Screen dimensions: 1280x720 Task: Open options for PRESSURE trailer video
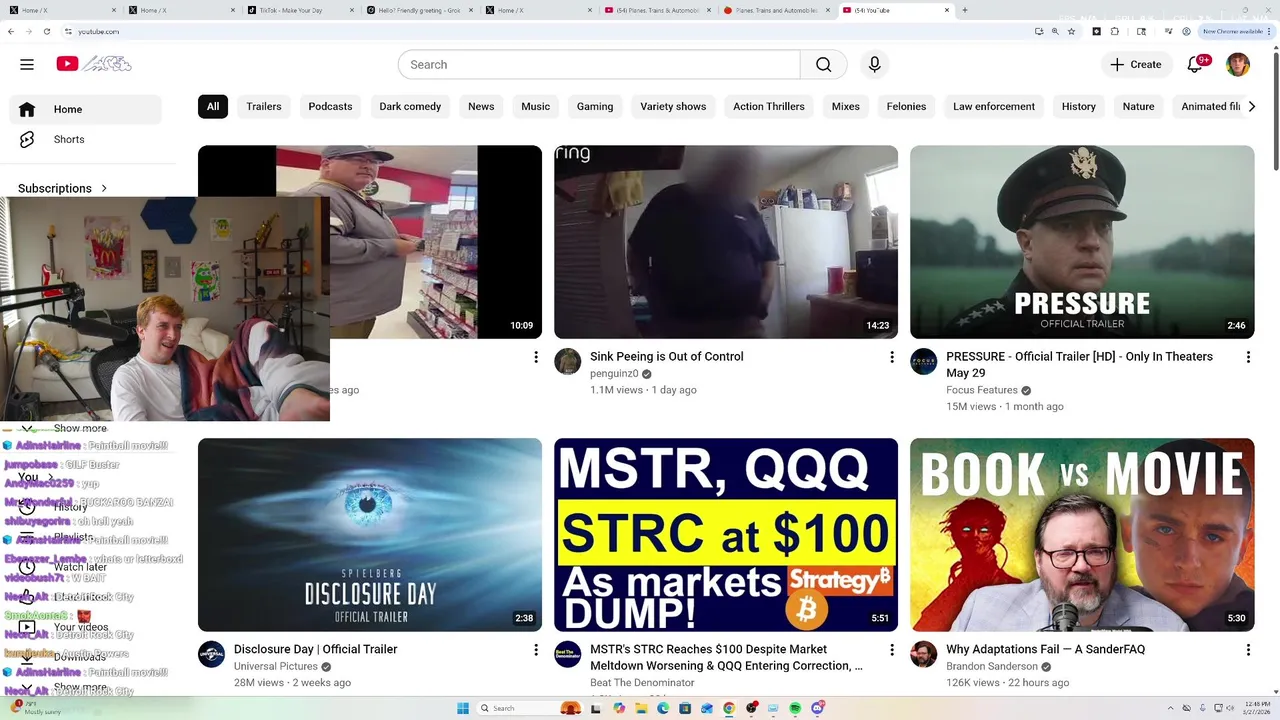(x=1248, y=357)
